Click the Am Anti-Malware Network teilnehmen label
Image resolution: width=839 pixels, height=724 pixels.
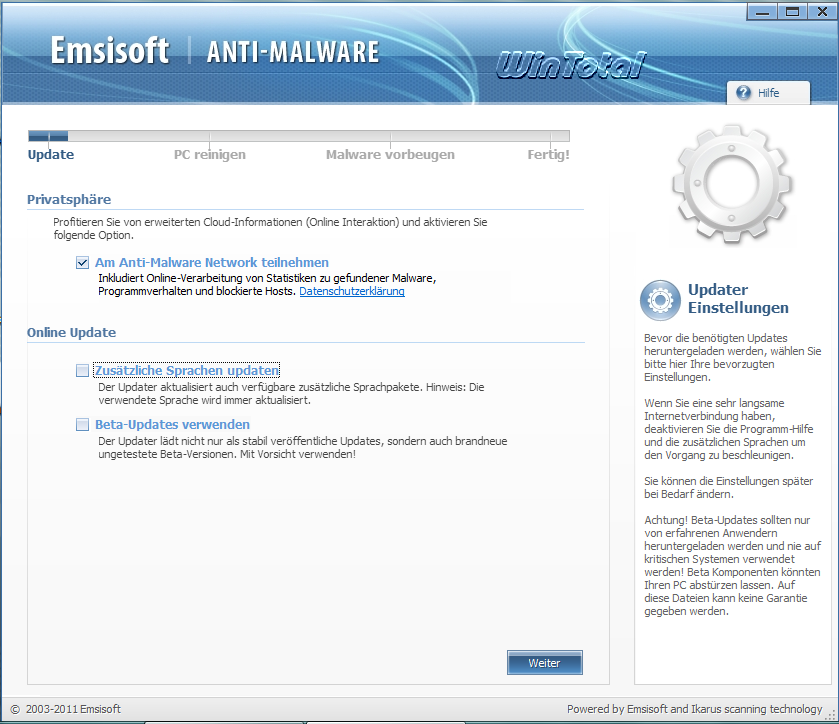tap(212, 263)
